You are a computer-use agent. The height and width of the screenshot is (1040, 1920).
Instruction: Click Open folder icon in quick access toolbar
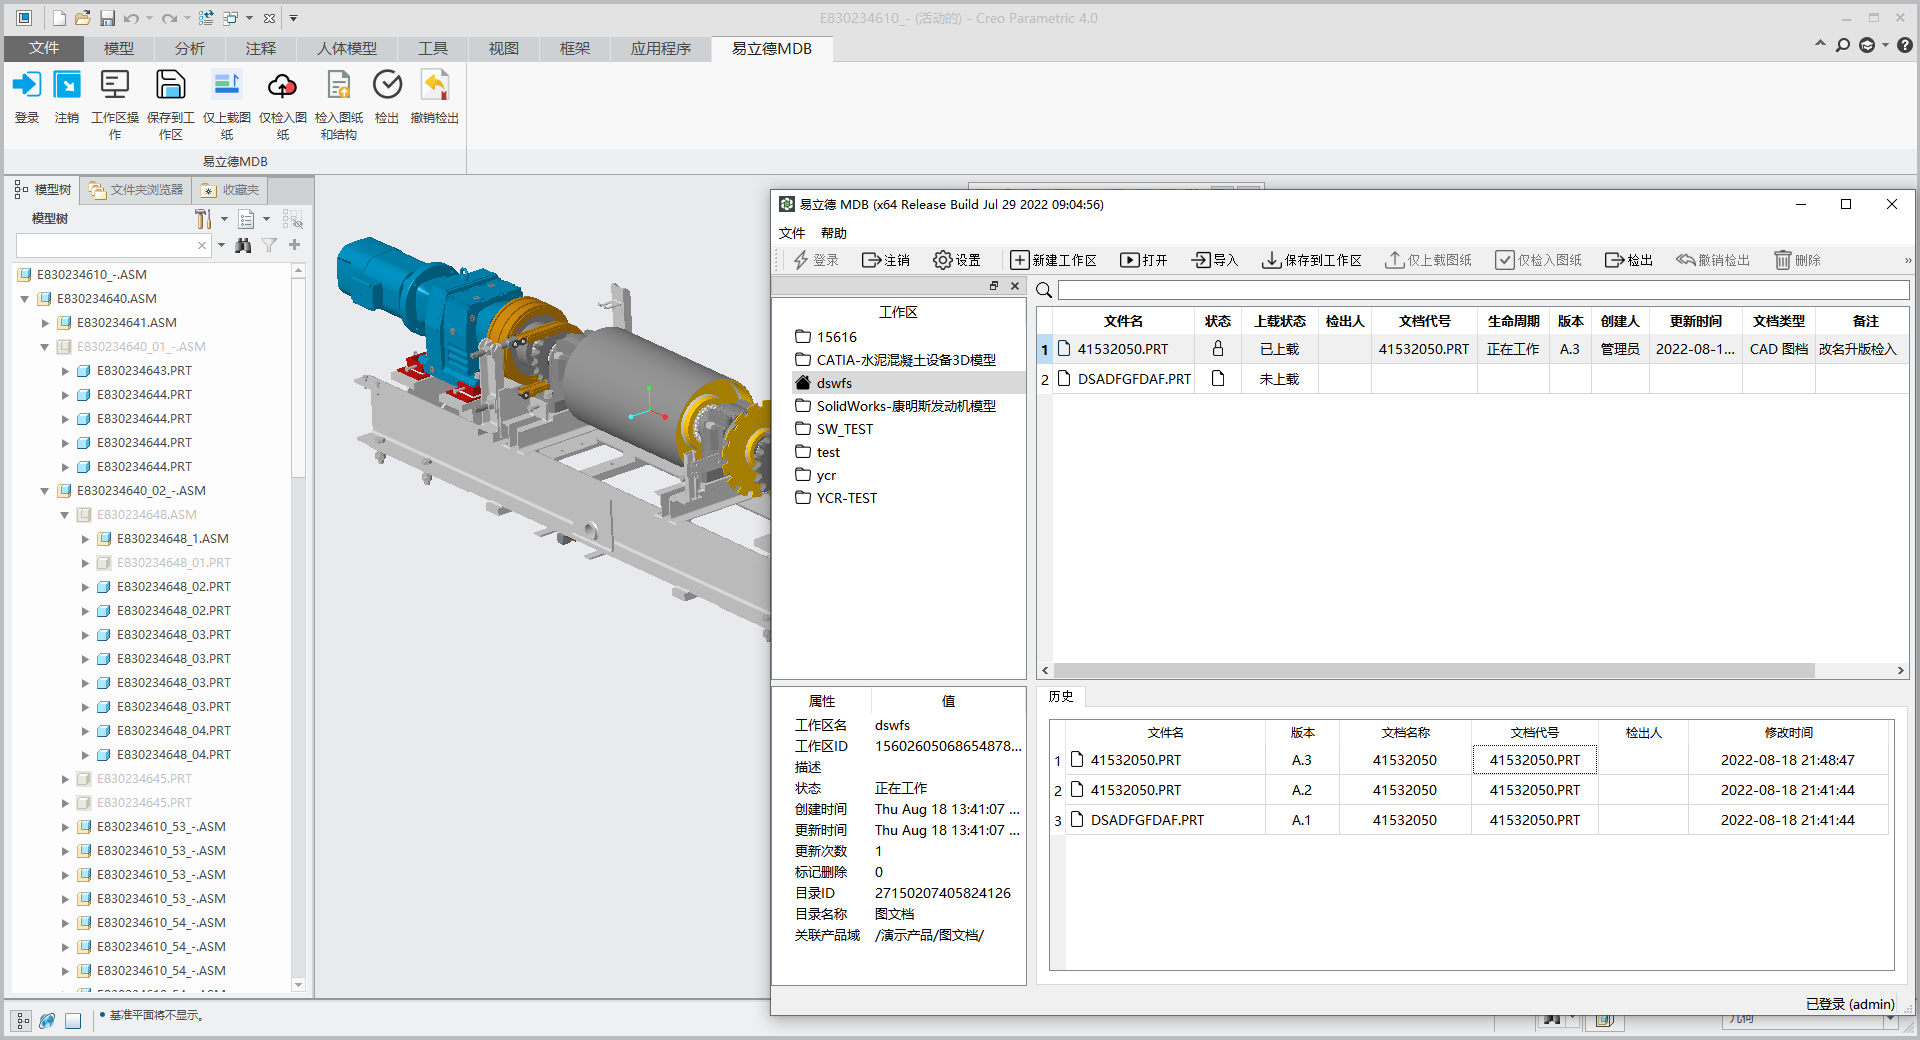[83, 18]
